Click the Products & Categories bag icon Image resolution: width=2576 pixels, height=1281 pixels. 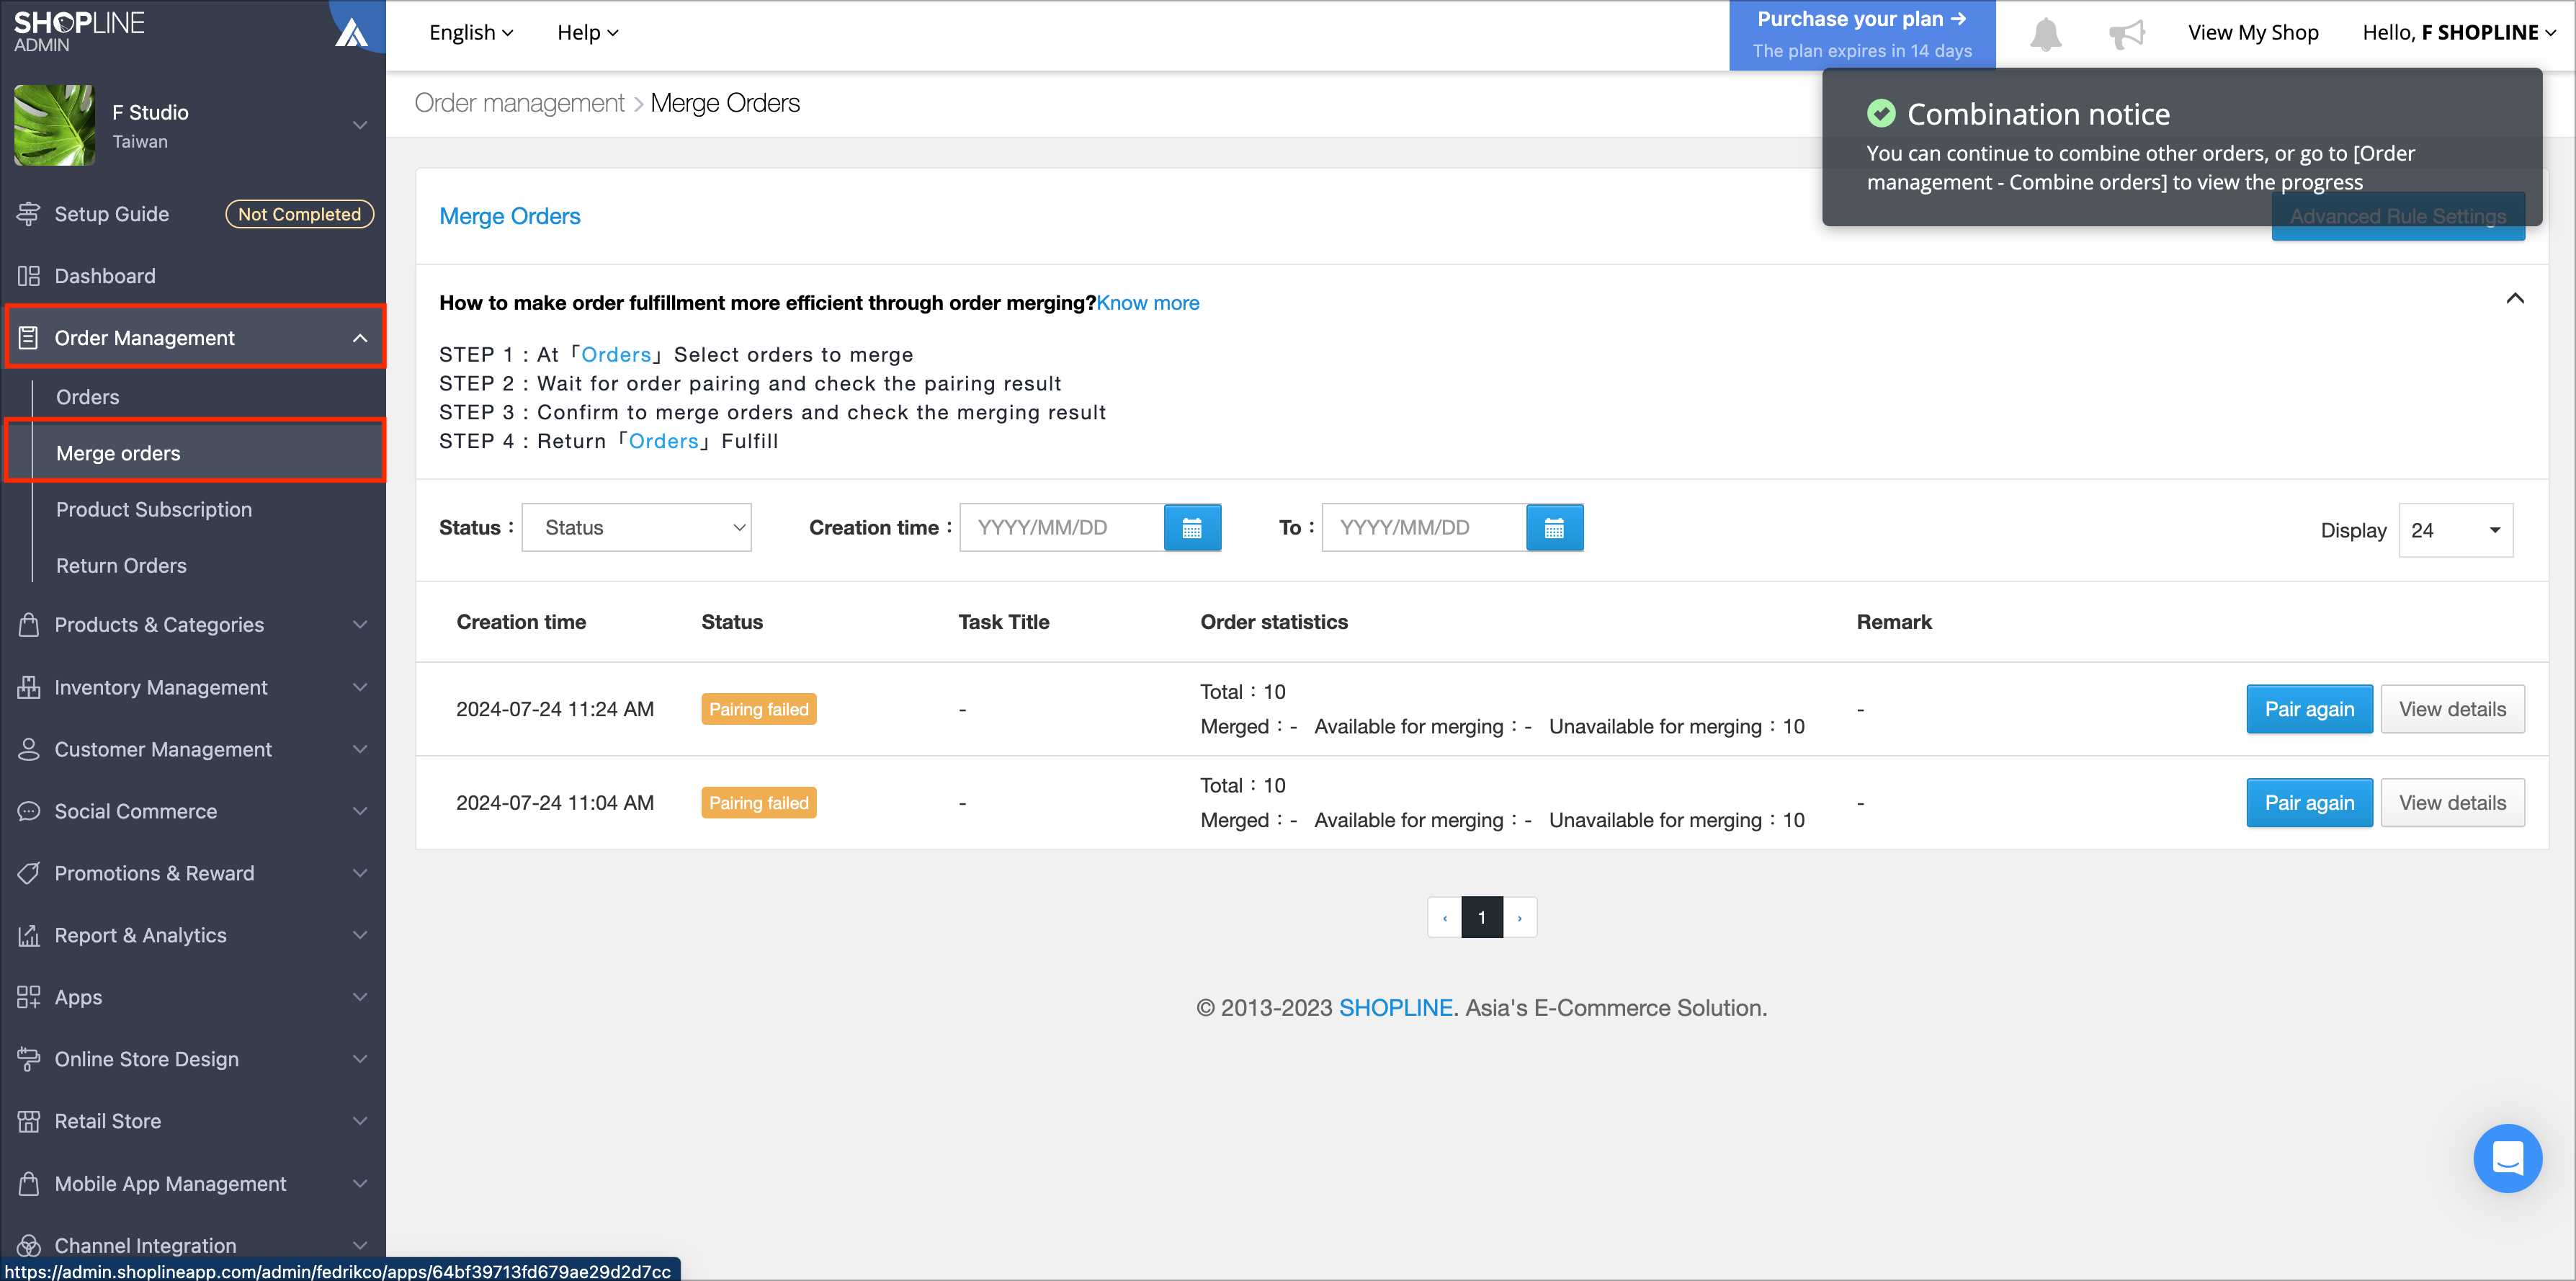point(29,625)
